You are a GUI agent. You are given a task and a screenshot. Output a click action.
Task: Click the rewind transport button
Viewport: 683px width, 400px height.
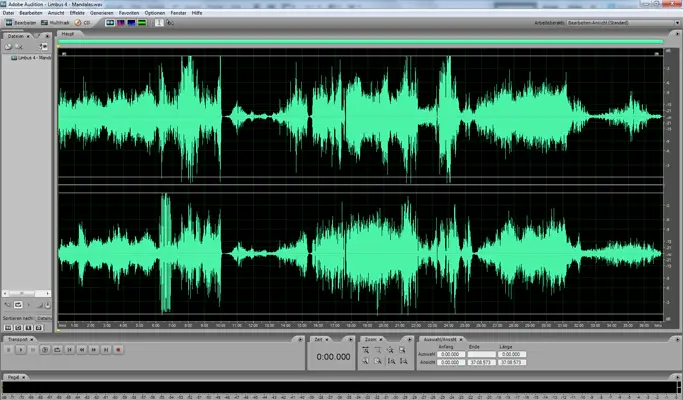click(81, 349)
